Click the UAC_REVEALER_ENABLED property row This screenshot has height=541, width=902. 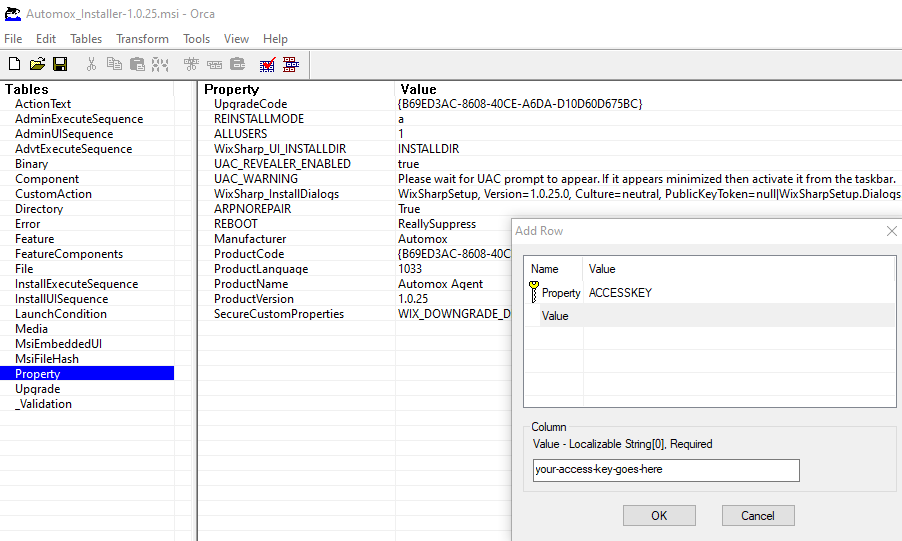[282, 163]
